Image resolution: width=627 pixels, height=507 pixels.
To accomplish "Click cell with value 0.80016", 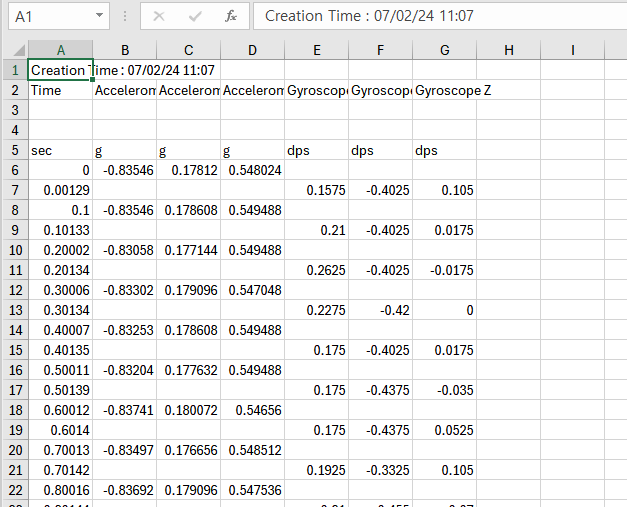I will pos(60,490).
